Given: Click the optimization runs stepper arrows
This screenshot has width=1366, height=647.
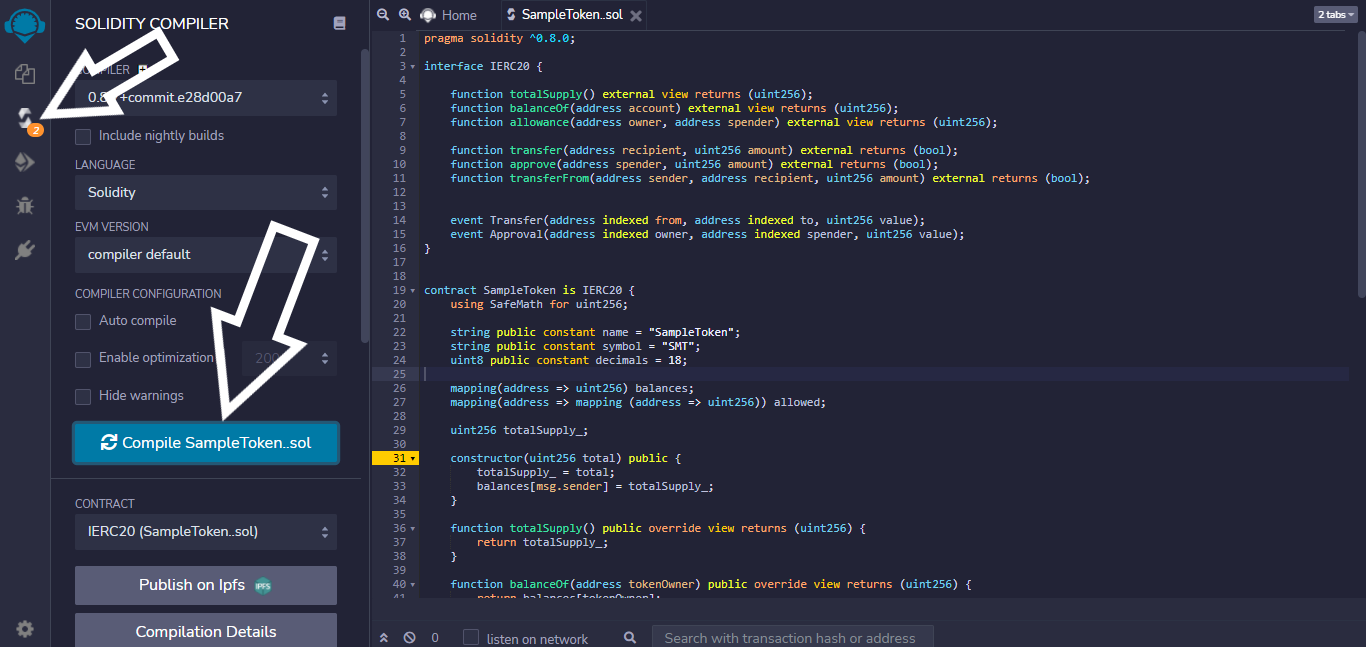Looking at the screenshot, I should 324,358.
